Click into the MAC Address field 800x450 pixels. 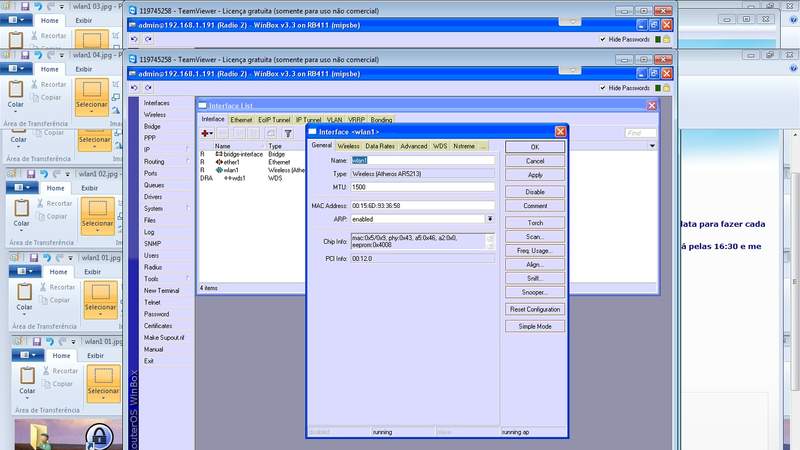(422, 206)
